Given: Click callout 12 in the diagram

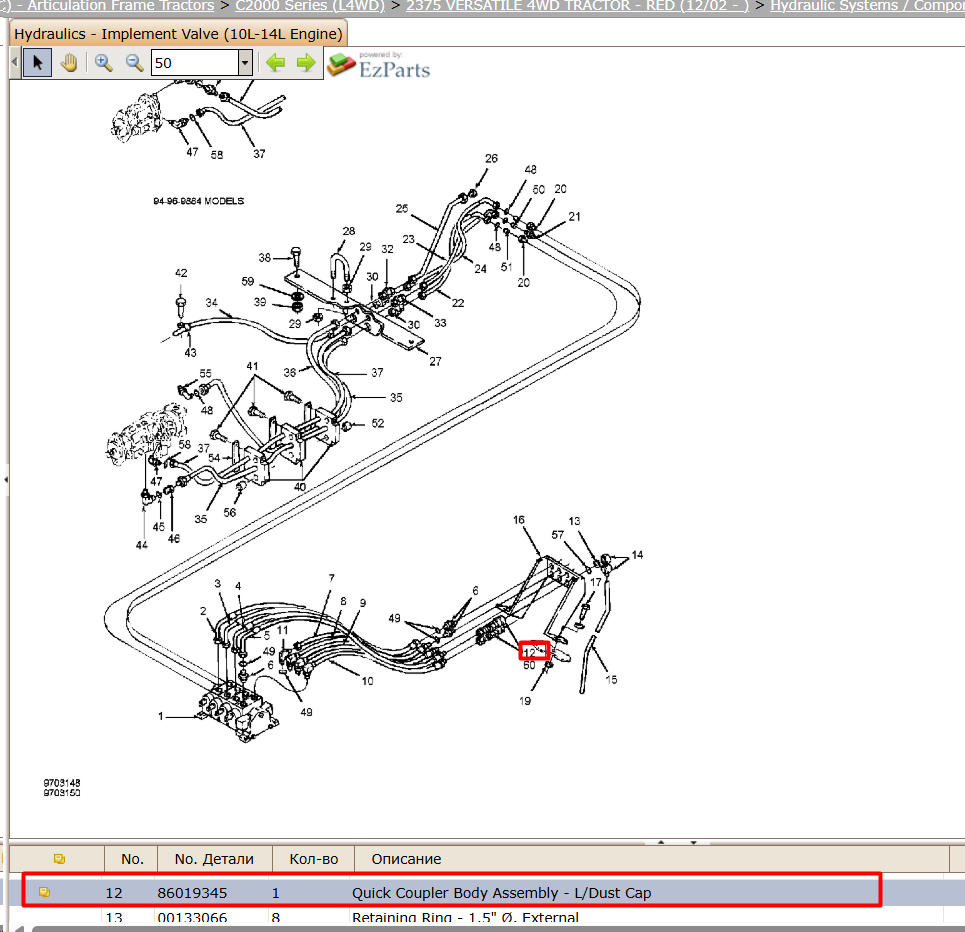Looking at the screenshot, I should 529,653.
